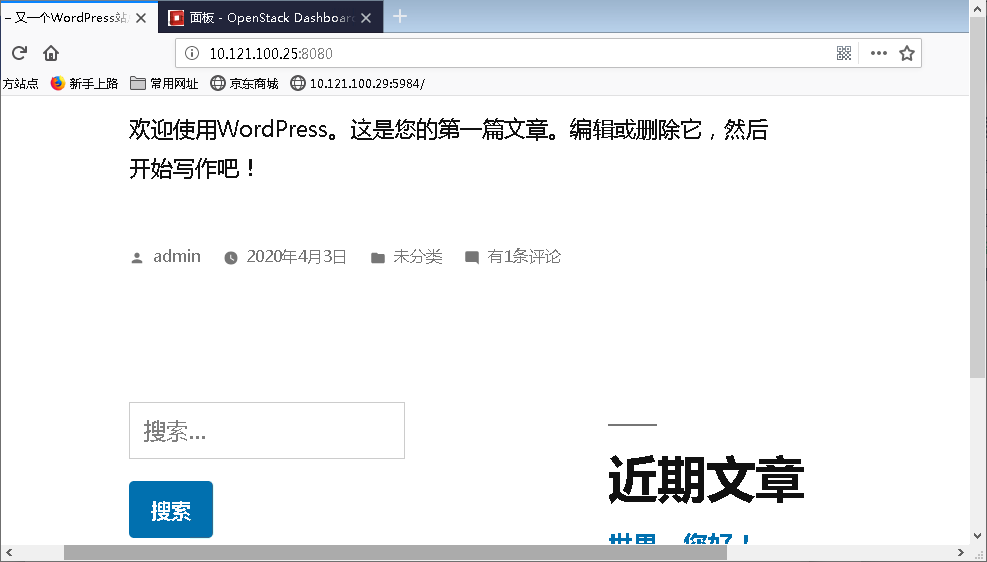This screenshot has width=987, height=562.
Task: Click the 搜索 search input field
Action: [x=267, y=430]
